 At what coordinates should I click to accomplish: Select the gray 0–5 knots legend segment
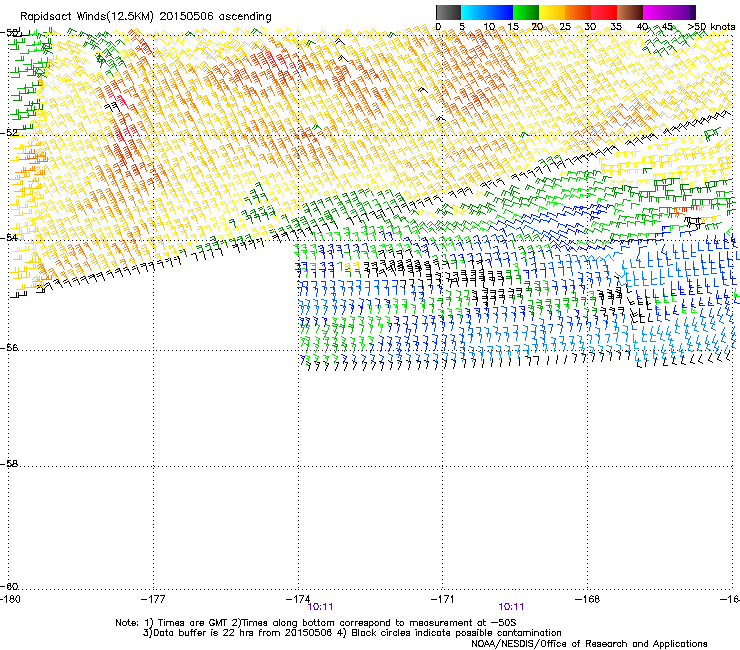click(448, 12)
